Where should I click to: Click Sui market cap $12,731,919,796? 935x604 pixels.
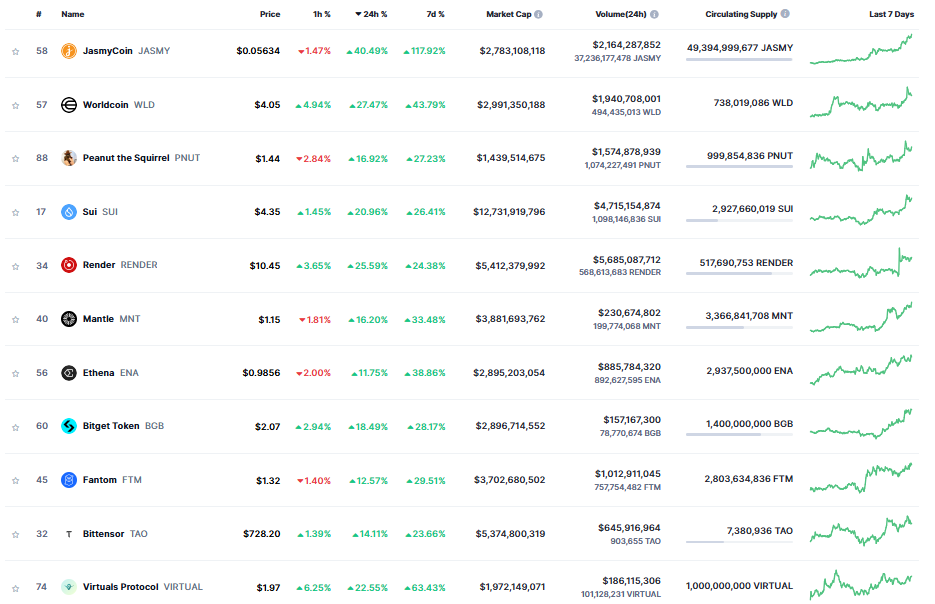[x=509, y=212]
